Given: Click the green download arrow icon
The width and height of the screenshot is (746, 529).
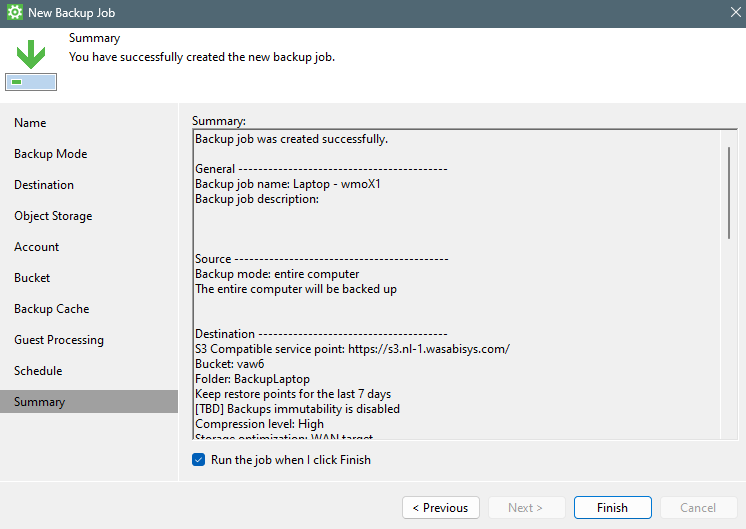Looking at the screenshot, I should [x=30, y=52].
